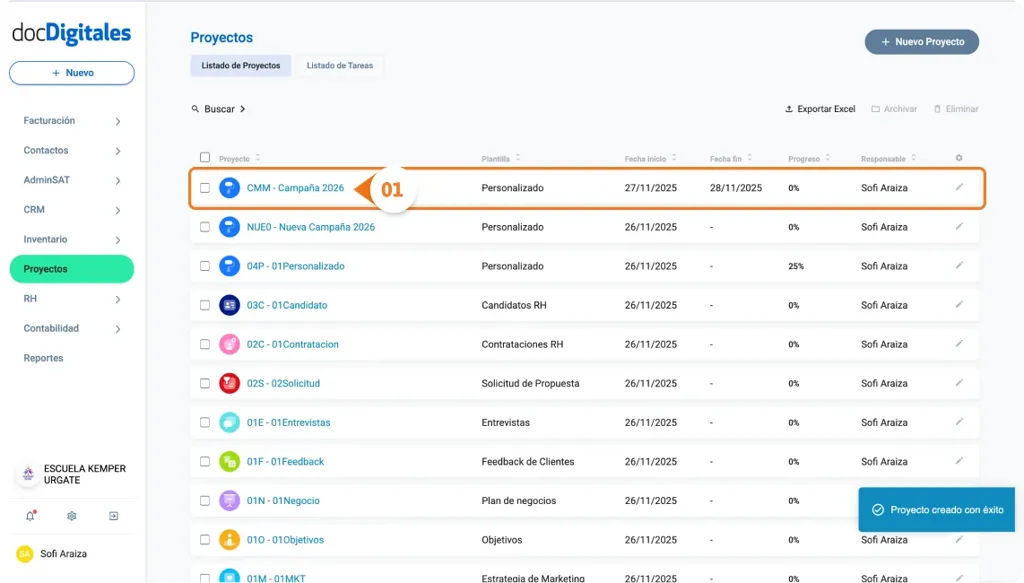
Task: Click the Sofi Araiza profile avatar
Action: pyautogui.click(x=24, y=553)
